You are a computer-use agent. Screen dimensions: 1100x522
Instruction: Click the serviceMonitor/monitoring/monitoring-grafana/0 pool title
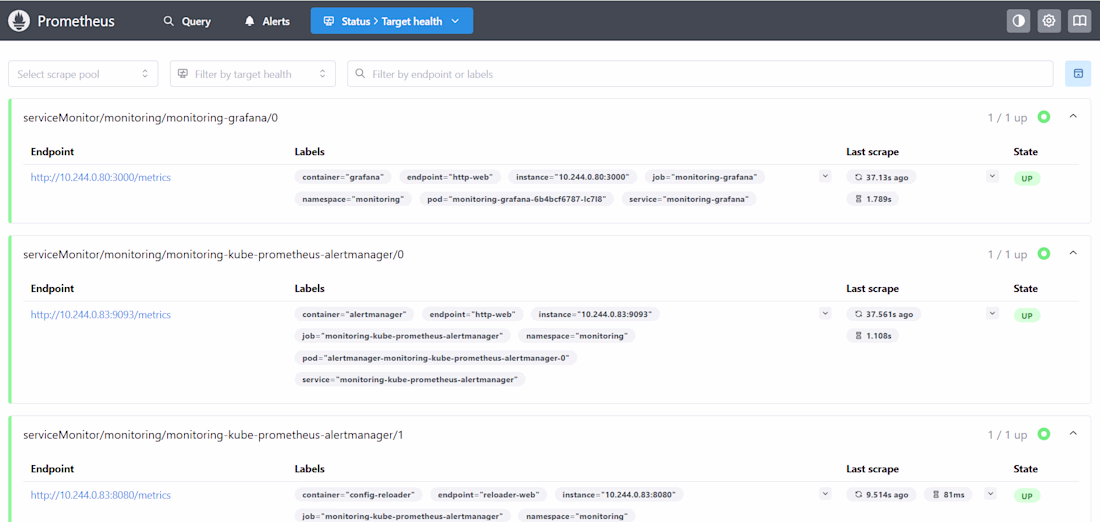151,118
